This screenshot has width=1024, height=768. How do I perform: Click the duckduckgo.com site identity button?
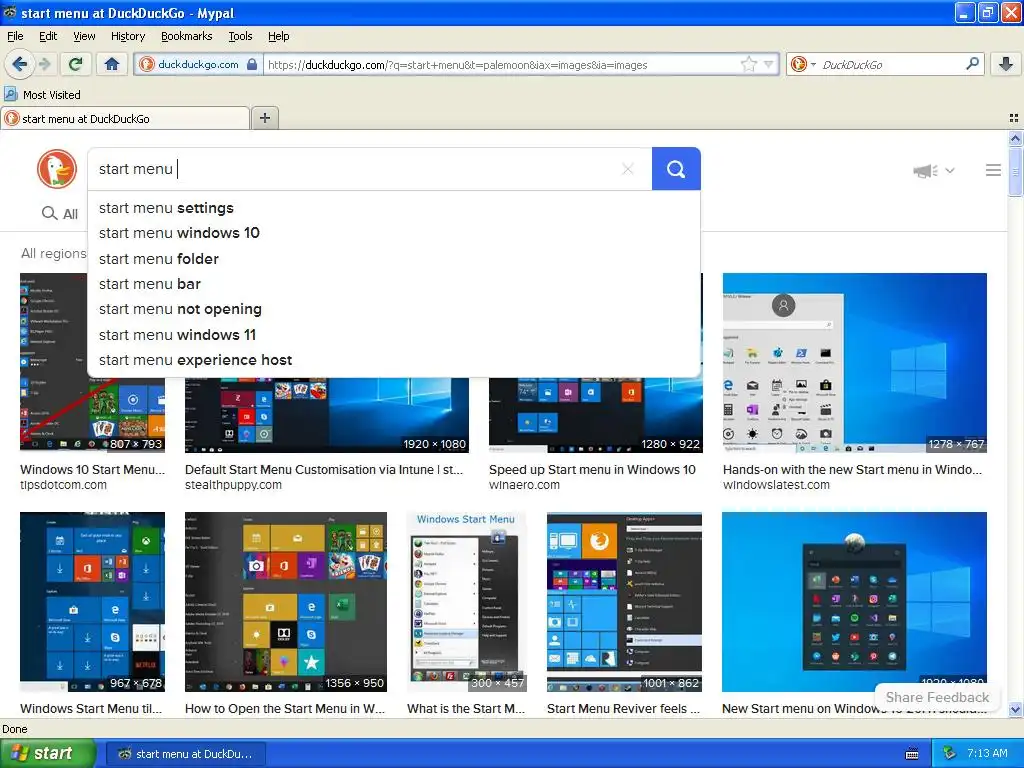pyautogui.click(x=199, y=64)
